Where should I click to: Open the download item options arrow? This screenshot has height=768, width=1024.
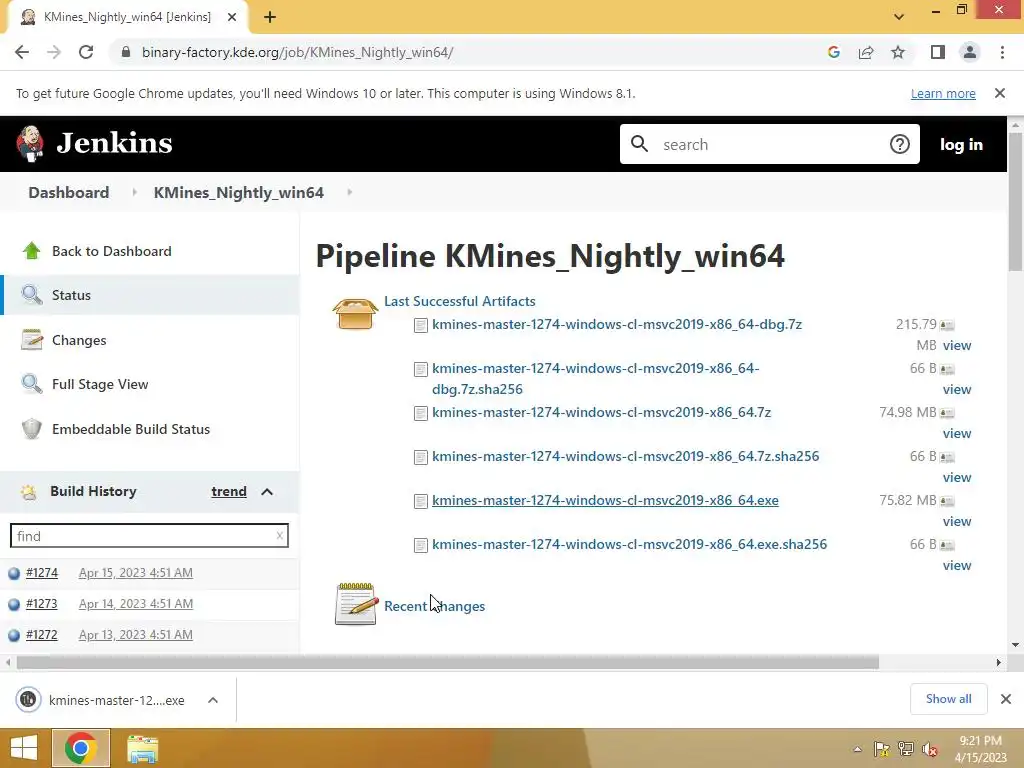pos(213,700)
